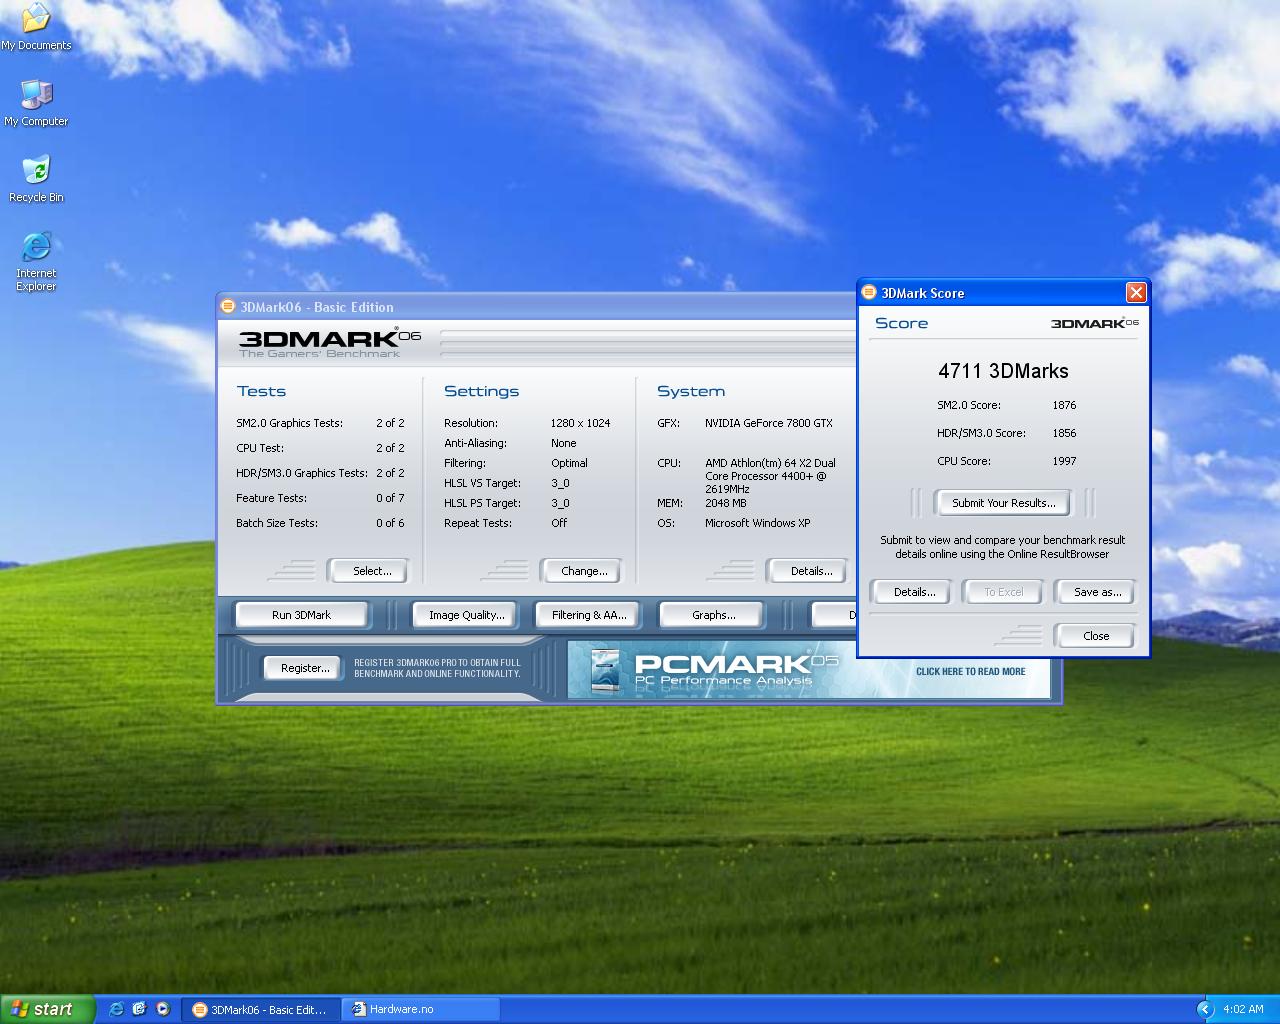Open the Start menu
Screen dimensions: 1280x1024
tap(47, 1009)
